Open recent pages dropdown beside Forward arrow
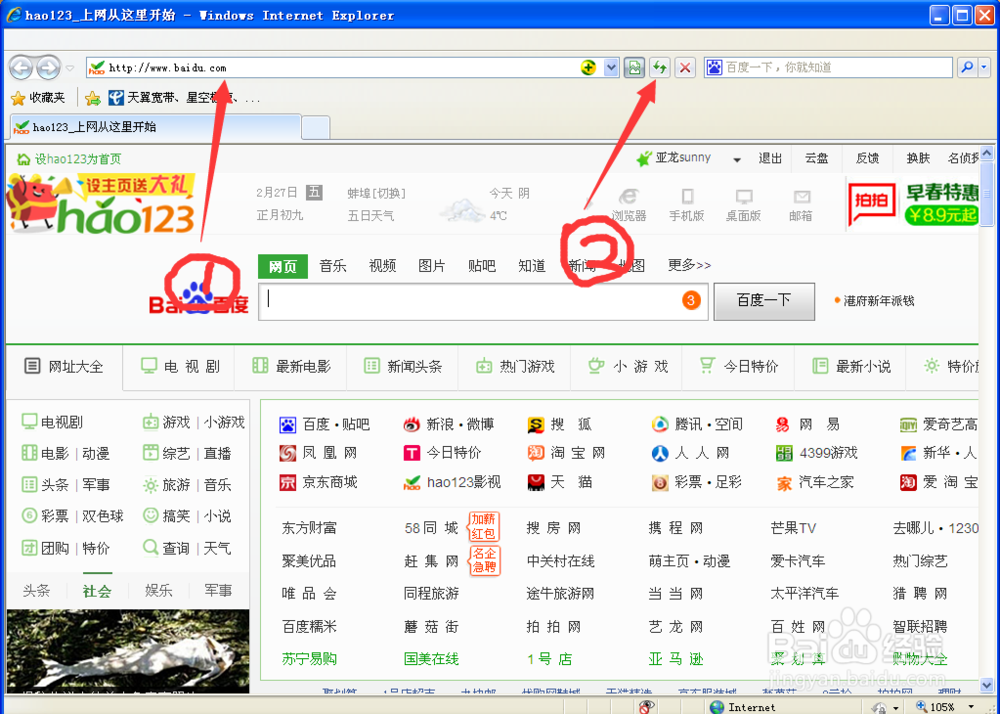The image size is (1000, 714). [70, 68]
